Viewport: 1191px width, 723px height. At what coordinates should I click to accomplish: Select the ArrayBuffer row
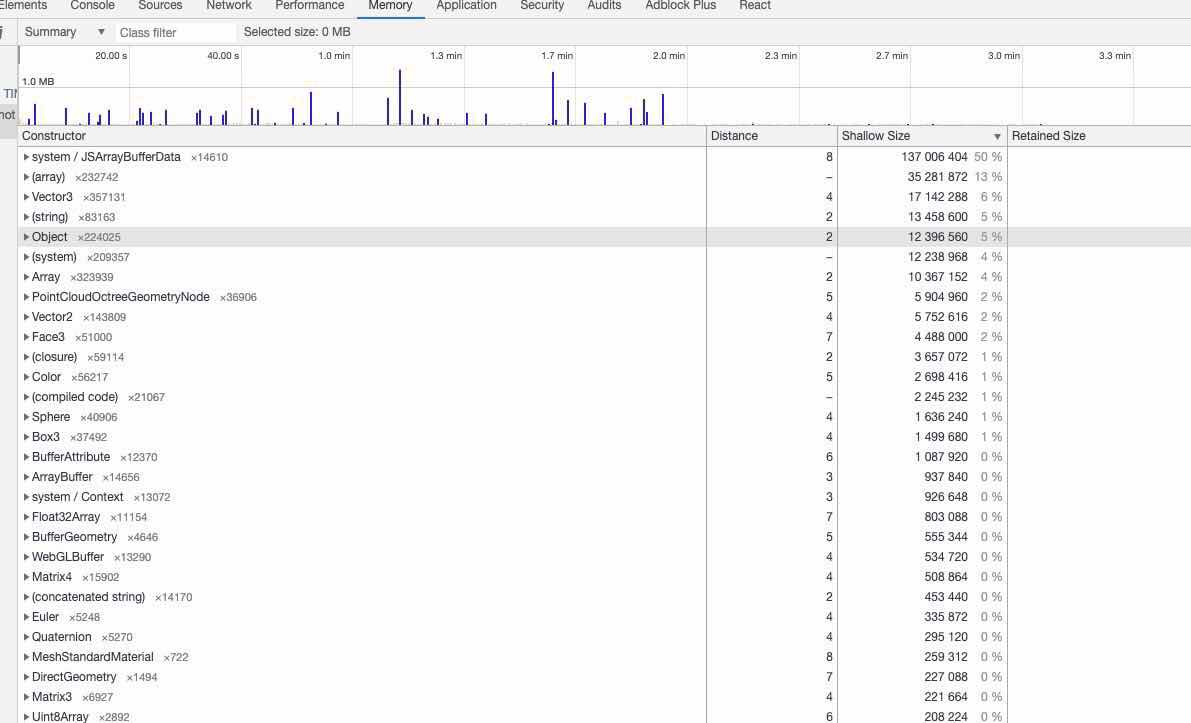[605, 477]
